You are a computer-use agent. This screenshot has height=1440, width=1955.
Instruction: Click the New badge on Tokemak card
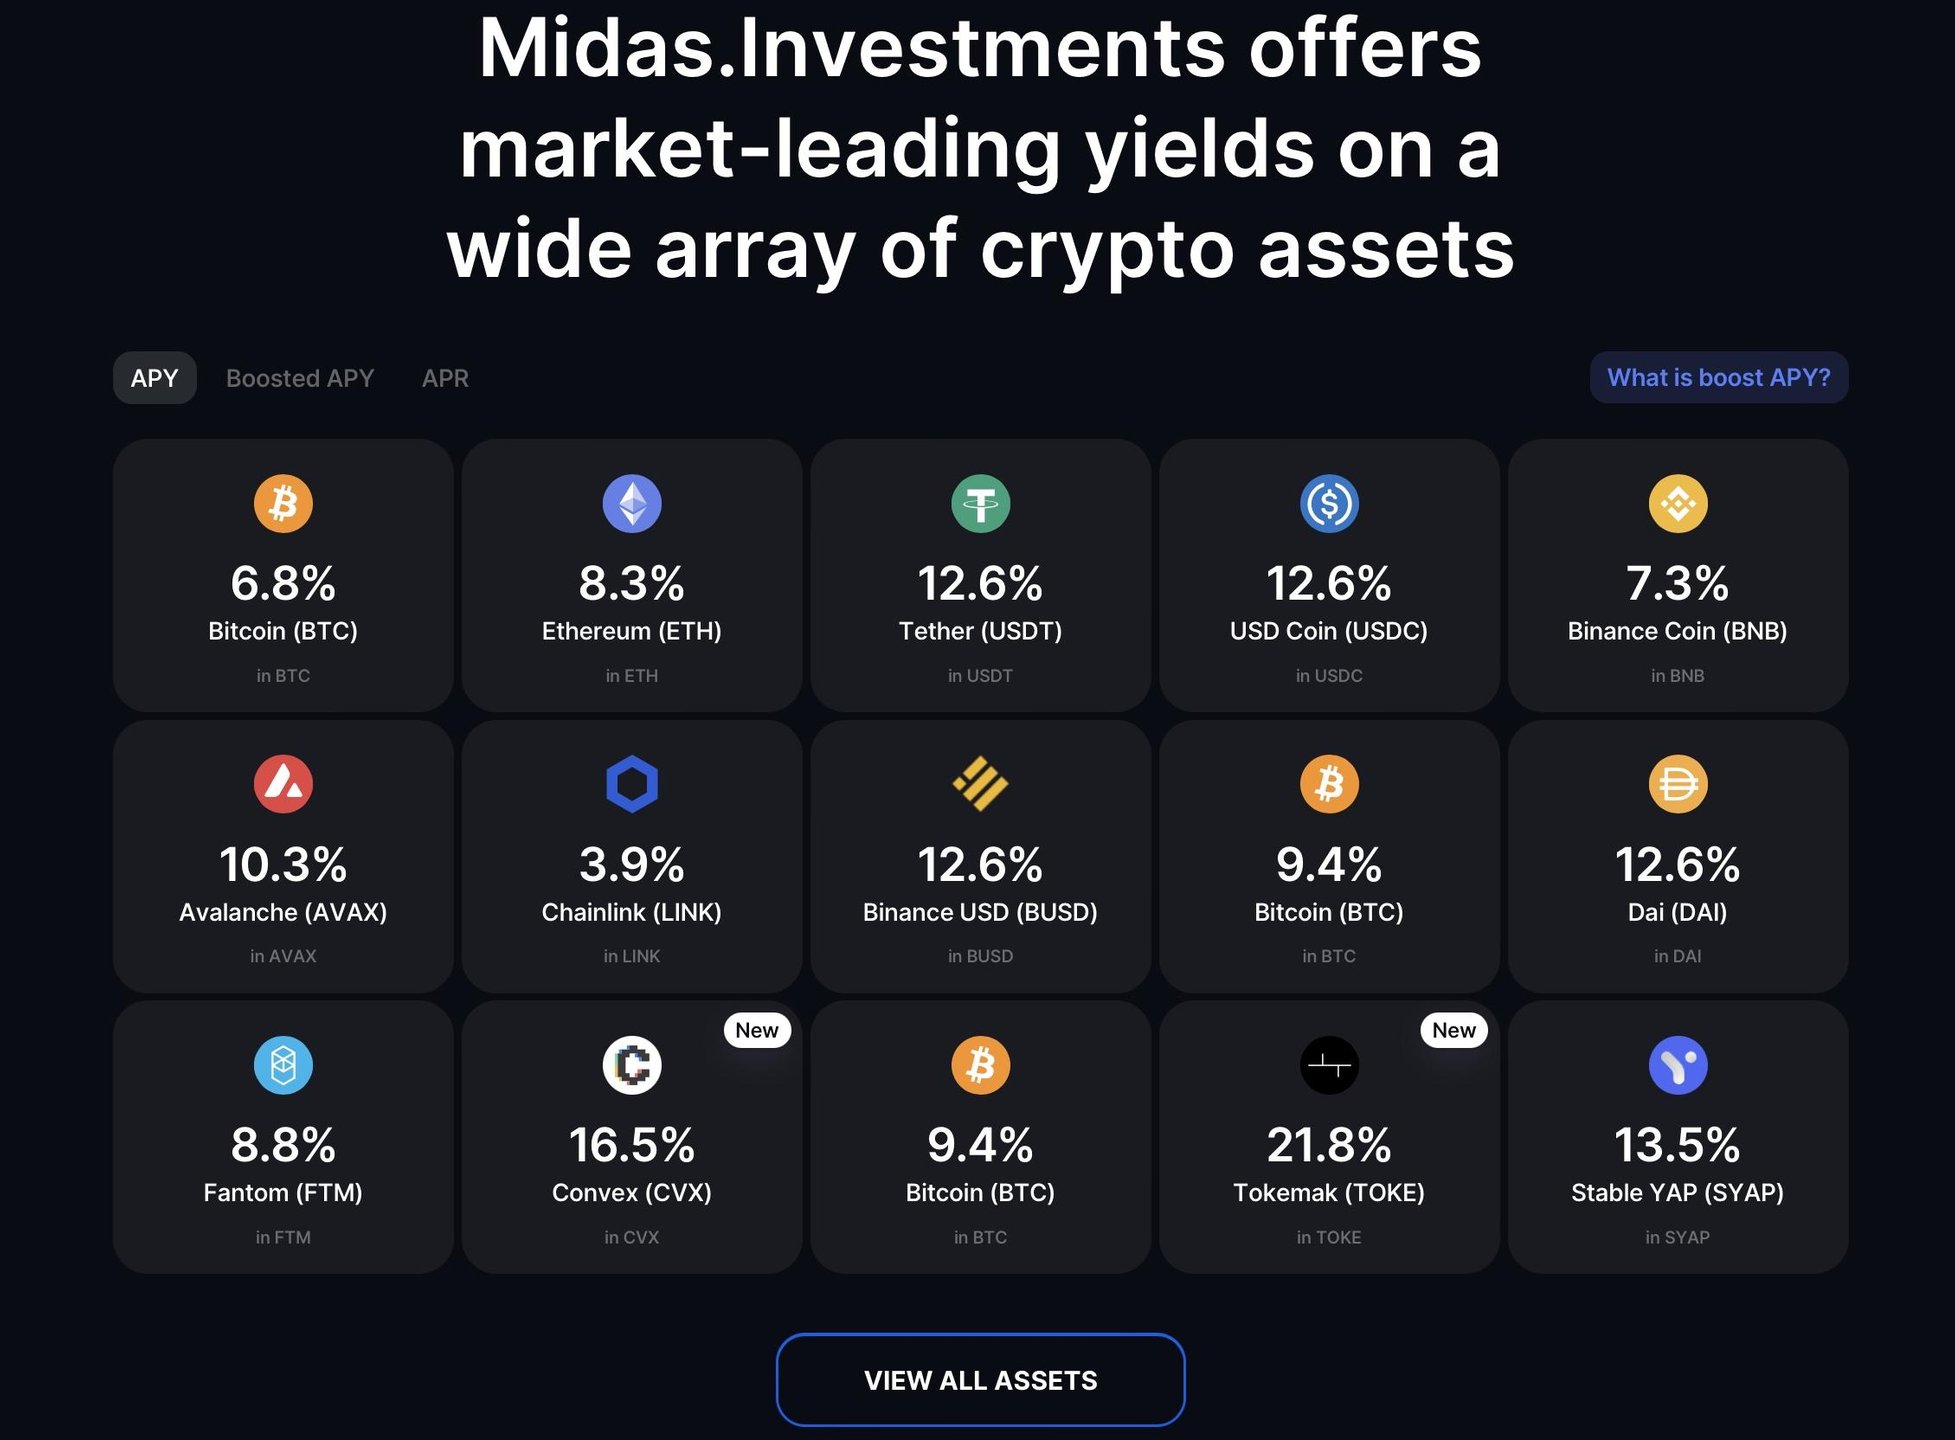pos(1453,1030)
